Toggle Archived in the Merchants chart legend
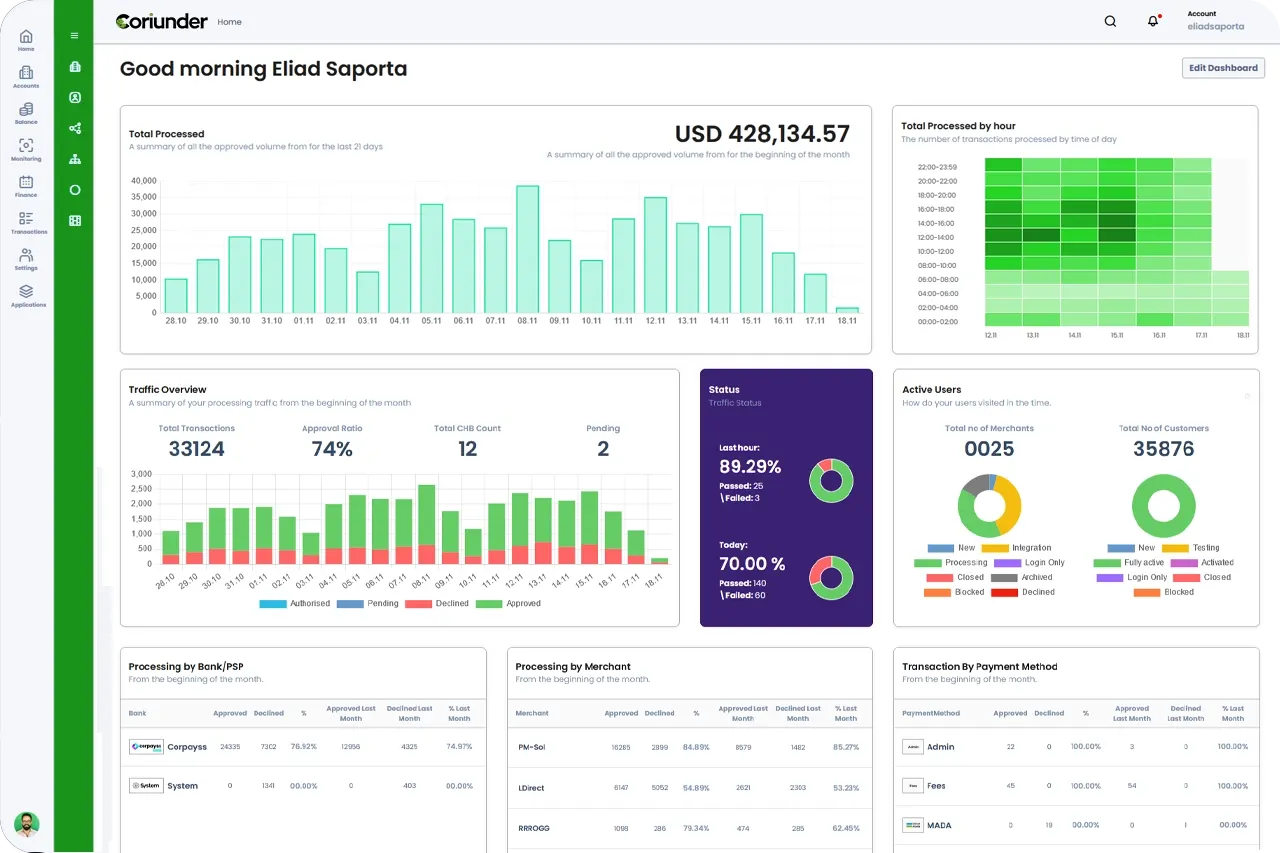The width and height of the screenshot is (1280, 853). pos(1021,577)
